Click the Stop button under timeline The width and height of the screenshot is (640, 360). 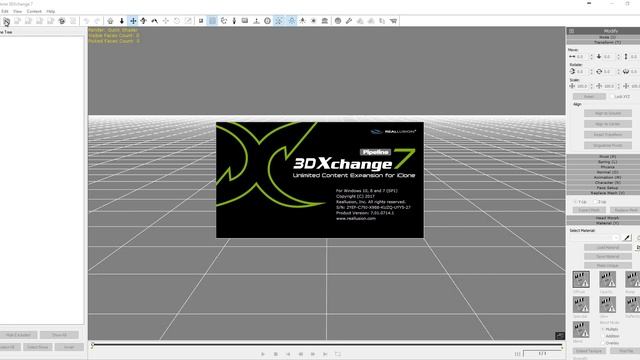(x=276, y=354)
